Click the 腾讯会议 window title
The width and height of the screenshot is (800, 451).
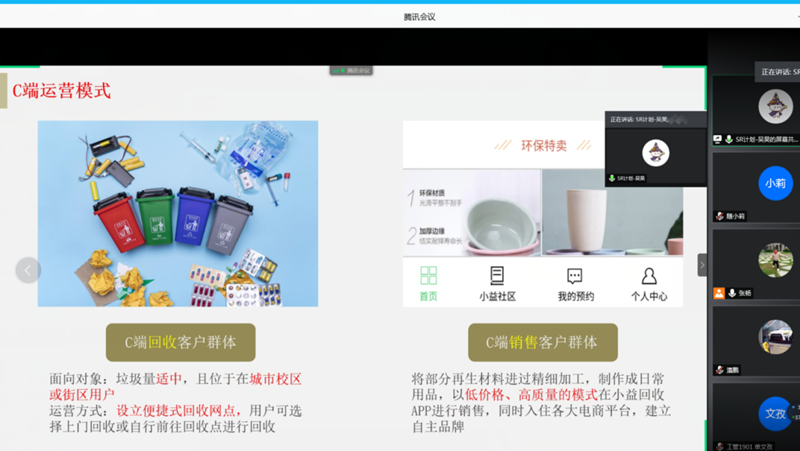click(x=419, y=16)
